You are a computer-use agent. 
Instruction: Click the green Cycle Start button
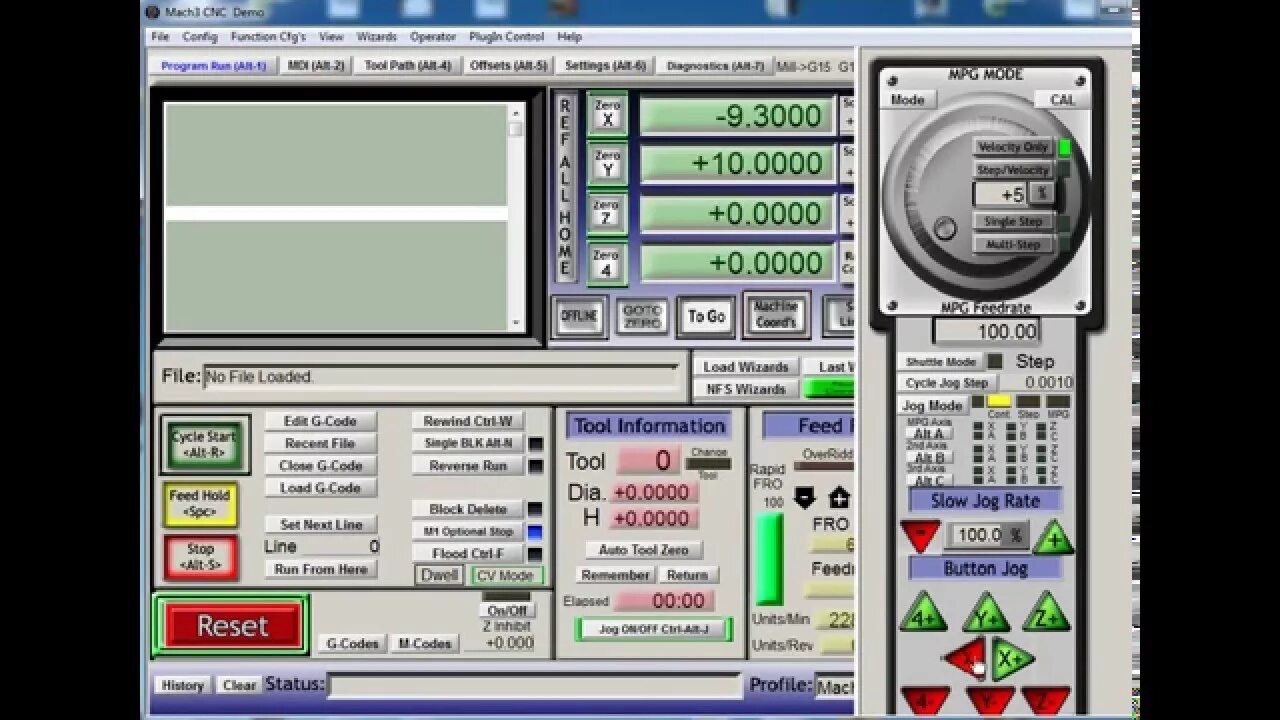[x=204, y=444]
